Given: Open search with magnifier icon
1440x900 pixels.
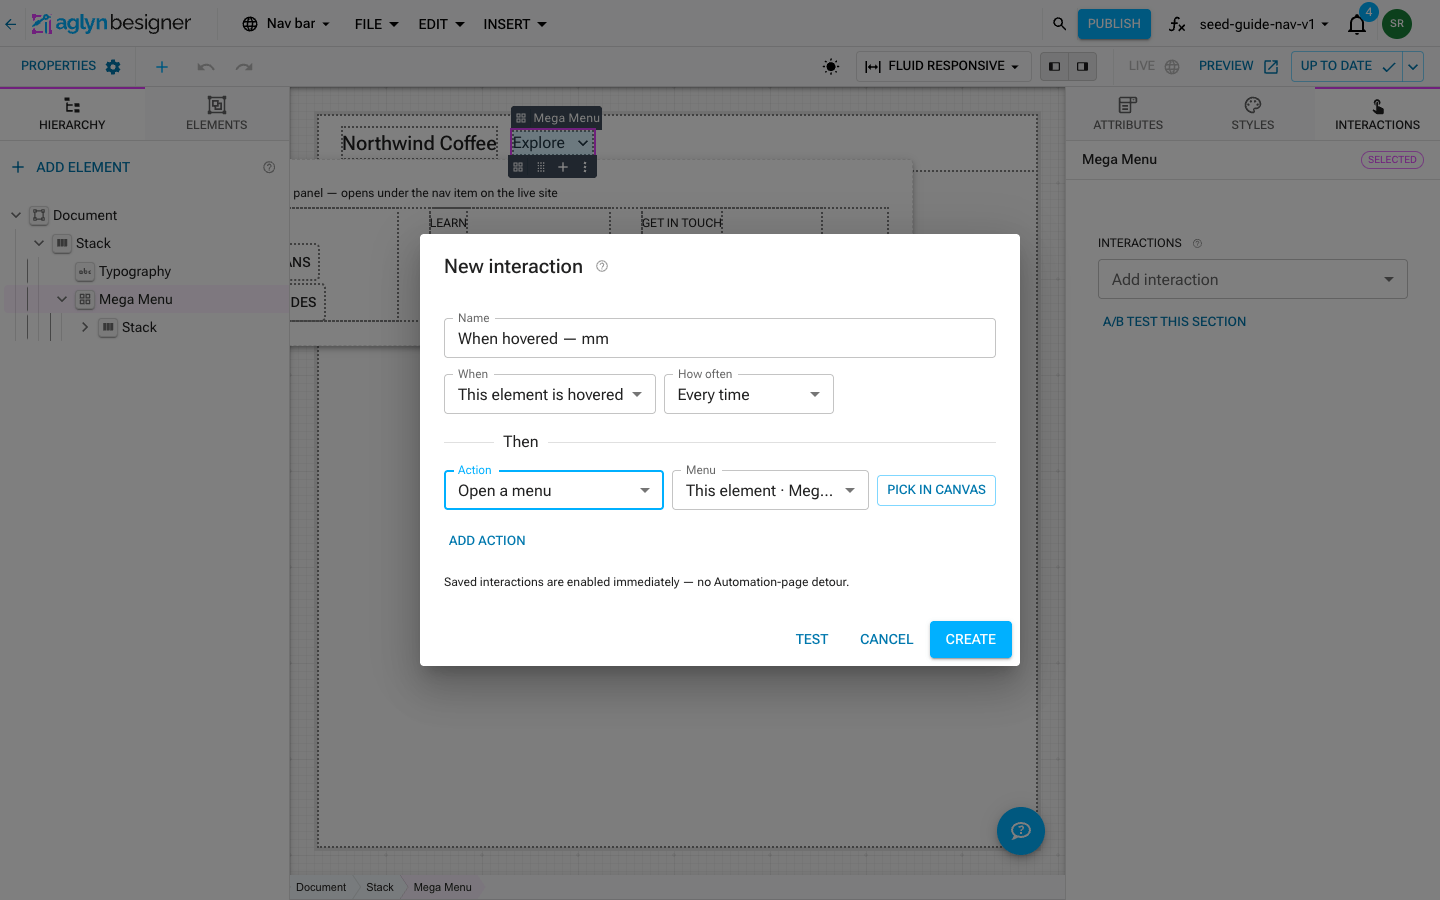Looking at the screenshot, I should tap(1059, 24).
